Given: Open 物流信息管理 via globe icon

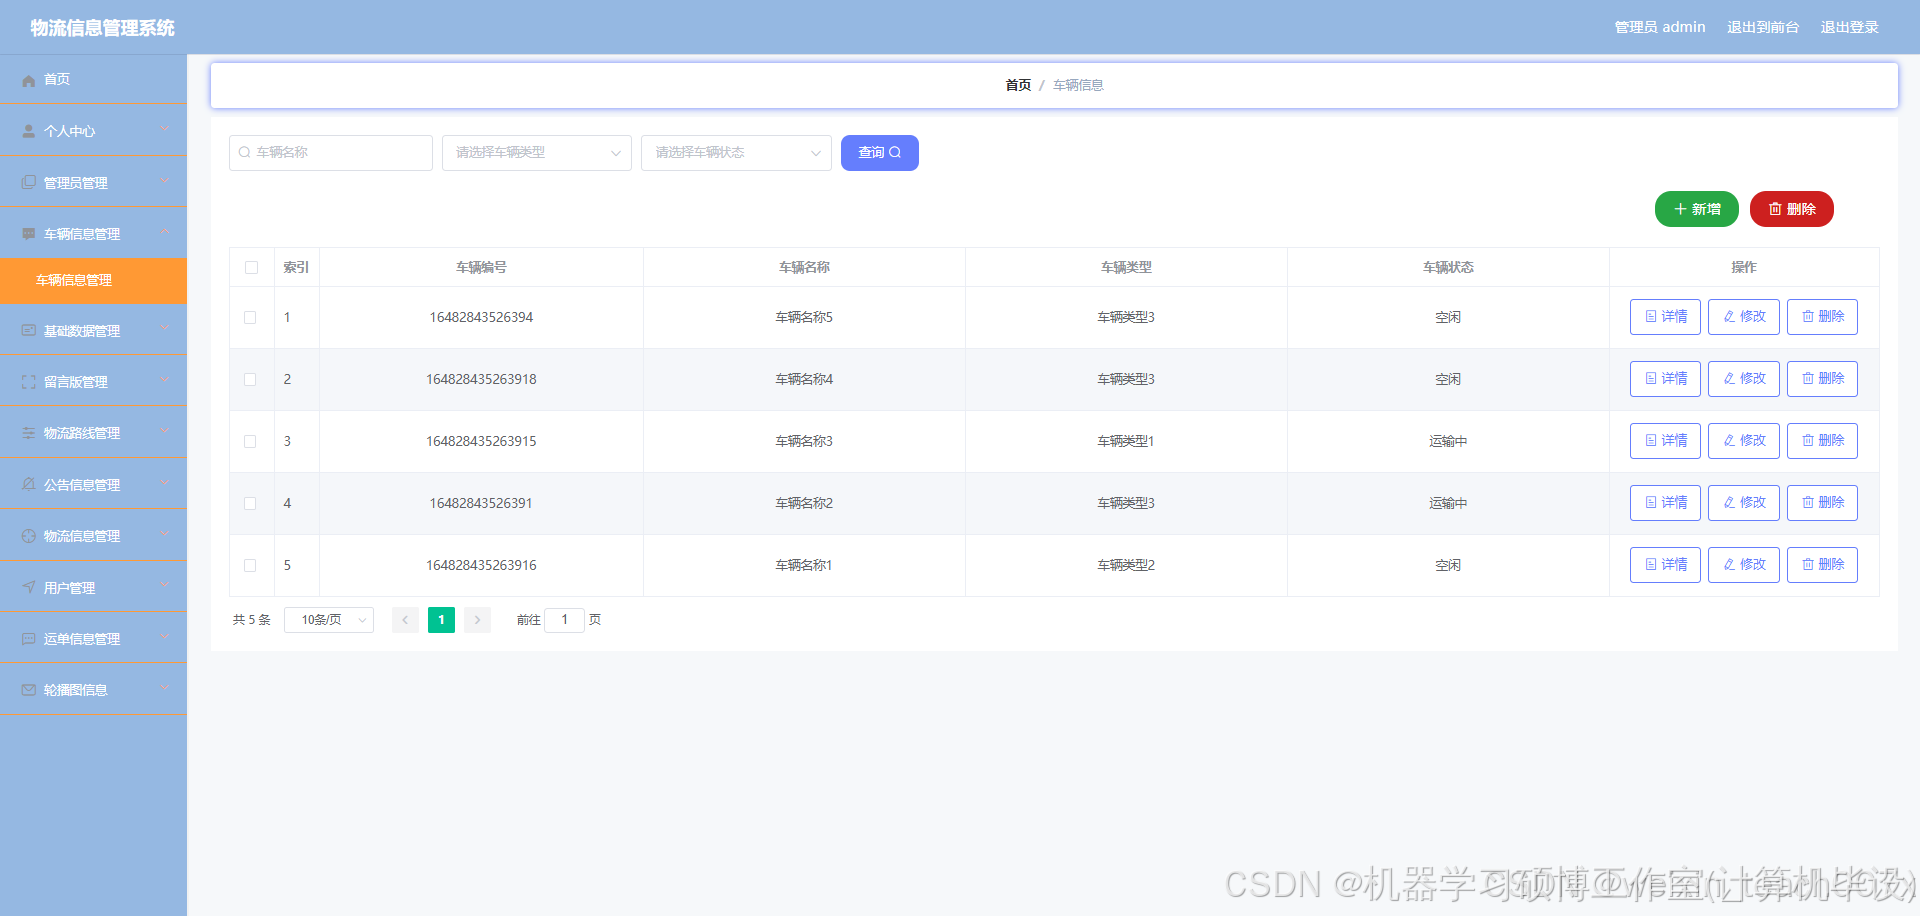Looking at the screenshot, I should (27, 535).
